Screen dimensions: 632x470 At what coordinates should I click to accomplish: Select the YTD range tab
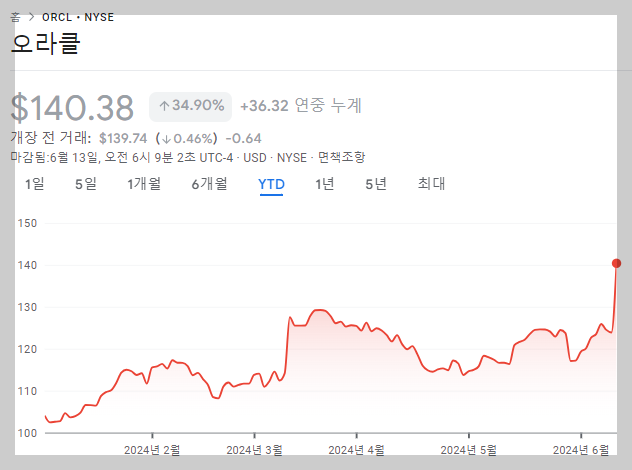pyautogui.click(x=271, y=184)
